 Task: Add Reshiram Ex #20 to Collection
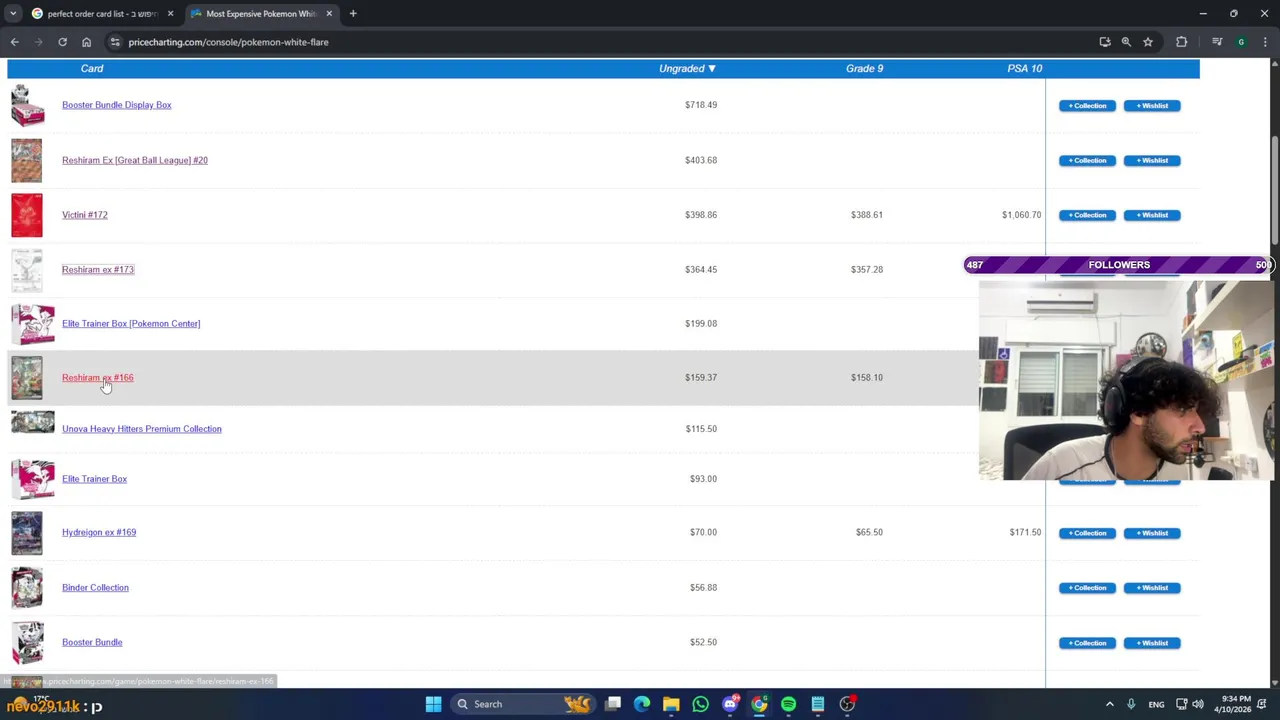click(x=1087, y=160)
